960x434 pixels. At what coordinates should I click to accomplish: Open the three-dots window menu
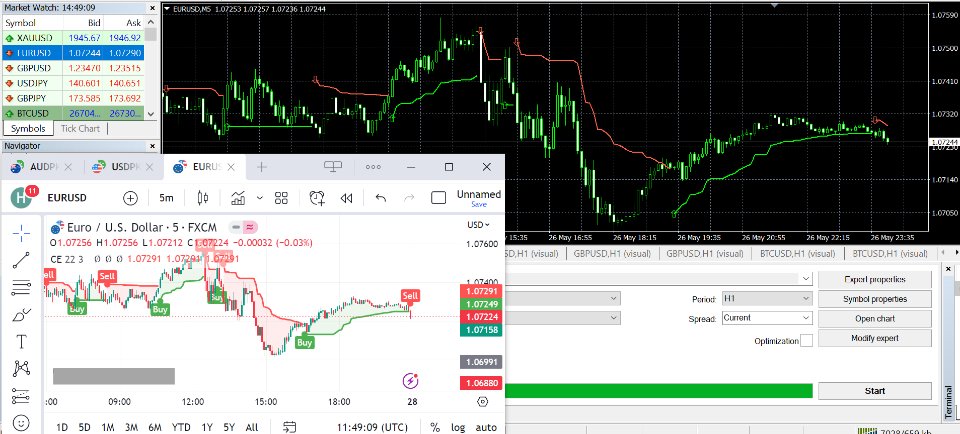click(x=373, y=166)
